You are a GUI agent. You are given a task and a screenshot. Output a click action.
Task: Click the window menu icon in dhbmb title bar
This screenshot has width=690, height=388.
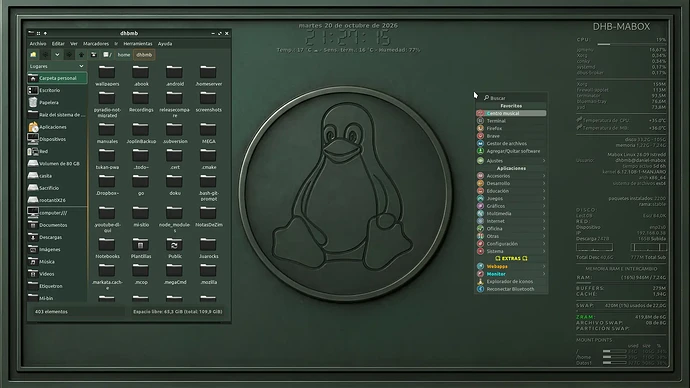tap(31, 33)
